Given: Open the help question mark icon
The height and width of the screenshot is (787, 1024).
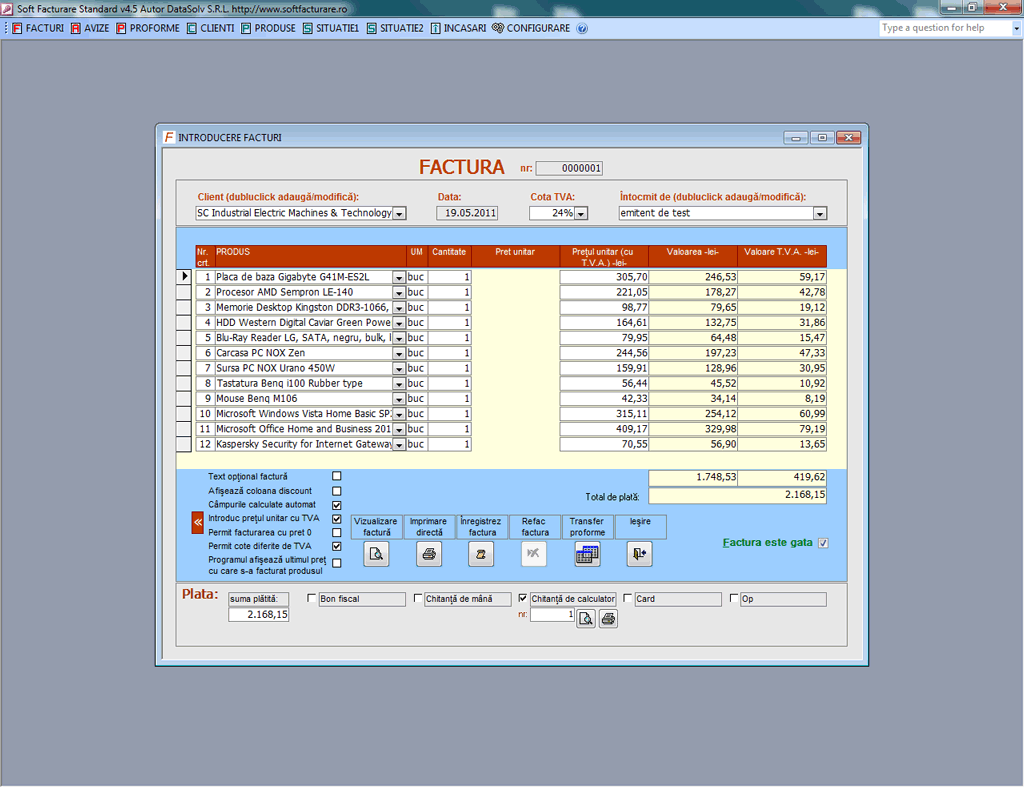Looking at the screenshot, I should (x=582, y=29).
